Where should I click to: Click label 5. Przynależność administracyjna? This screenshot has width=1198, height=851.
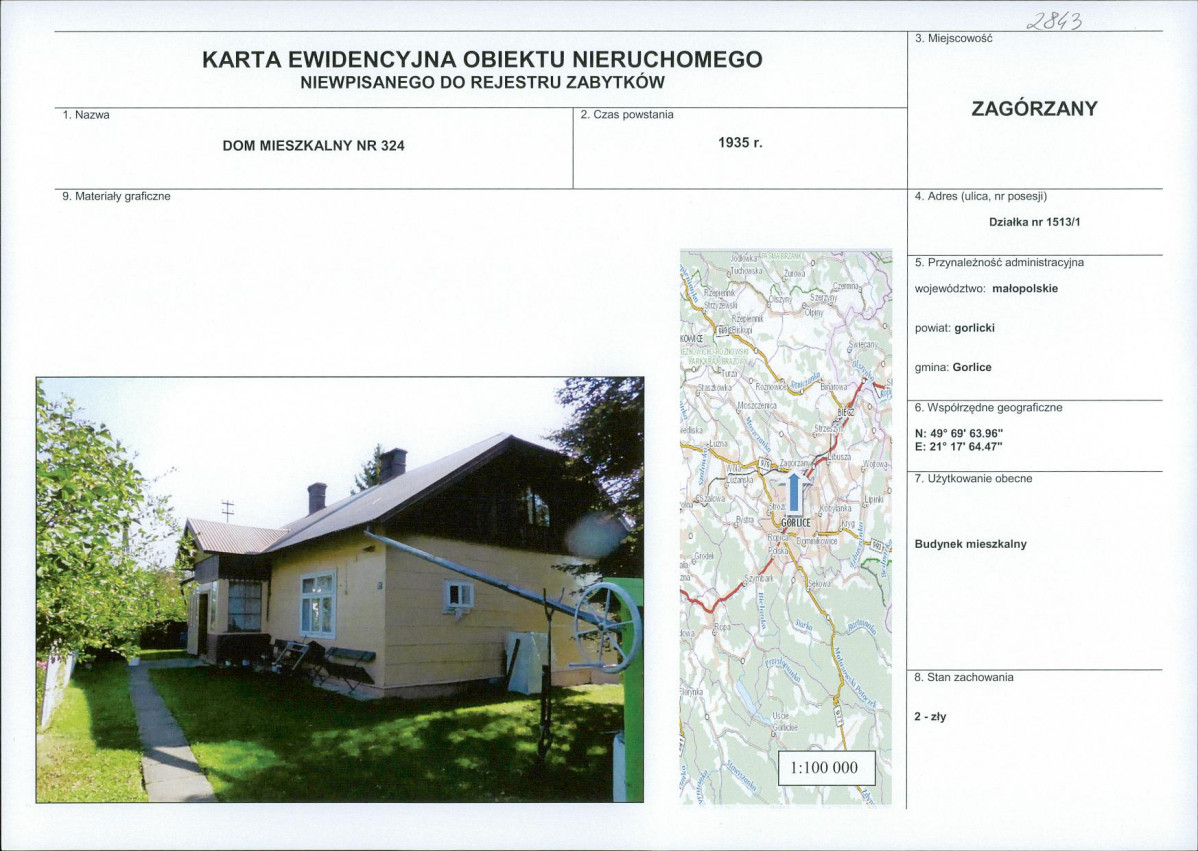999,263
